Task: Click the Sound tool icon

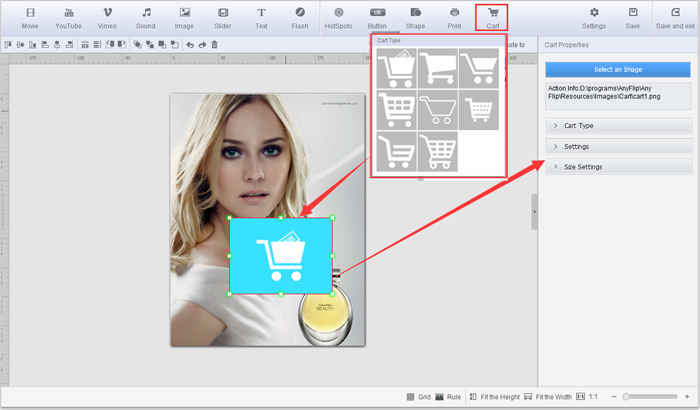Action: click(x=146, y=17)
